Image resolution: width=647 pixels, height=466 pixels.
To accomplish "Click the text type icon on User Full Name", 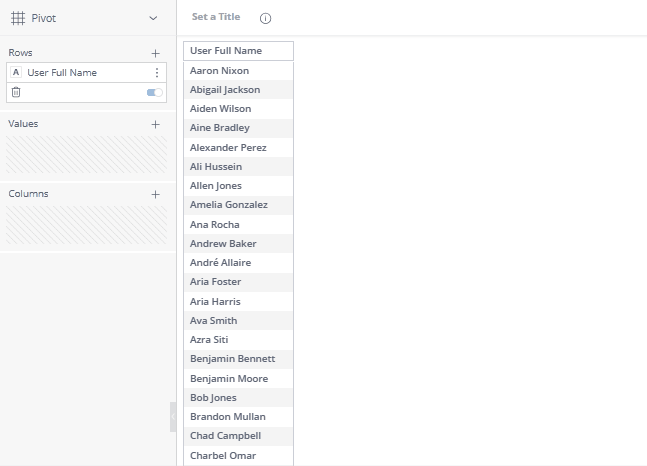I will coord(16,73).
